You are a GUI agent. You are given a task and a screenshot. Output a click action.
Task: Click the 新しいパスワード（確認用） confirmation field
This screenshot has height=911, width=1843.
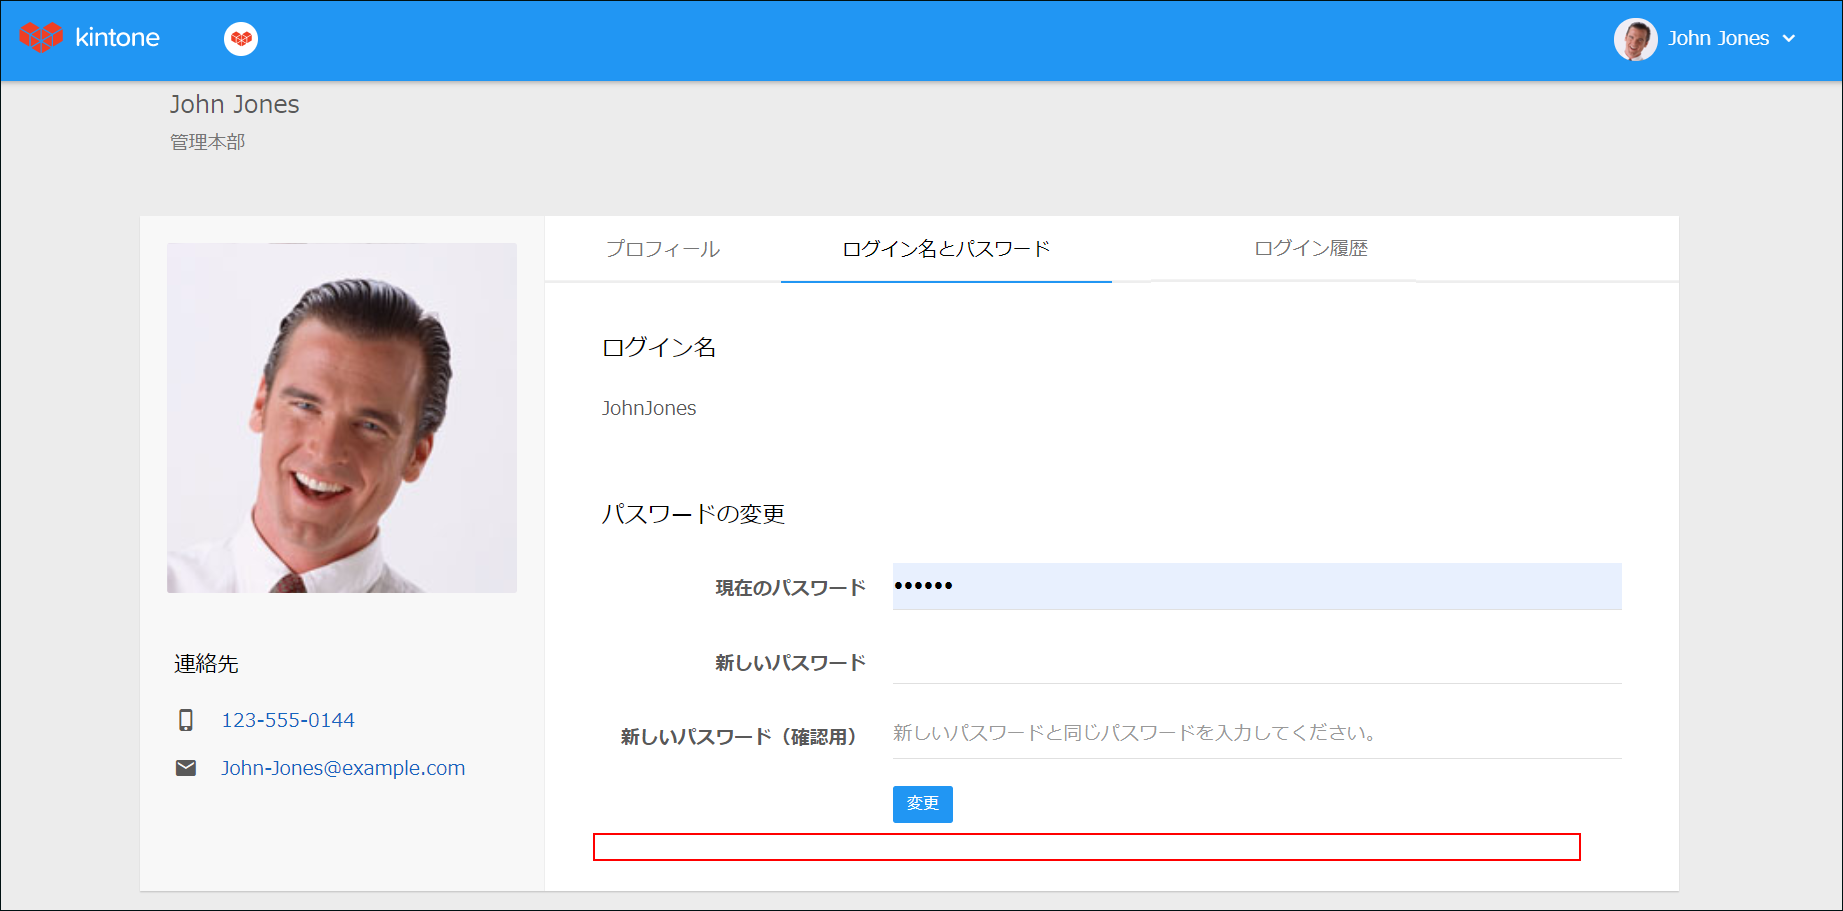1255,734
